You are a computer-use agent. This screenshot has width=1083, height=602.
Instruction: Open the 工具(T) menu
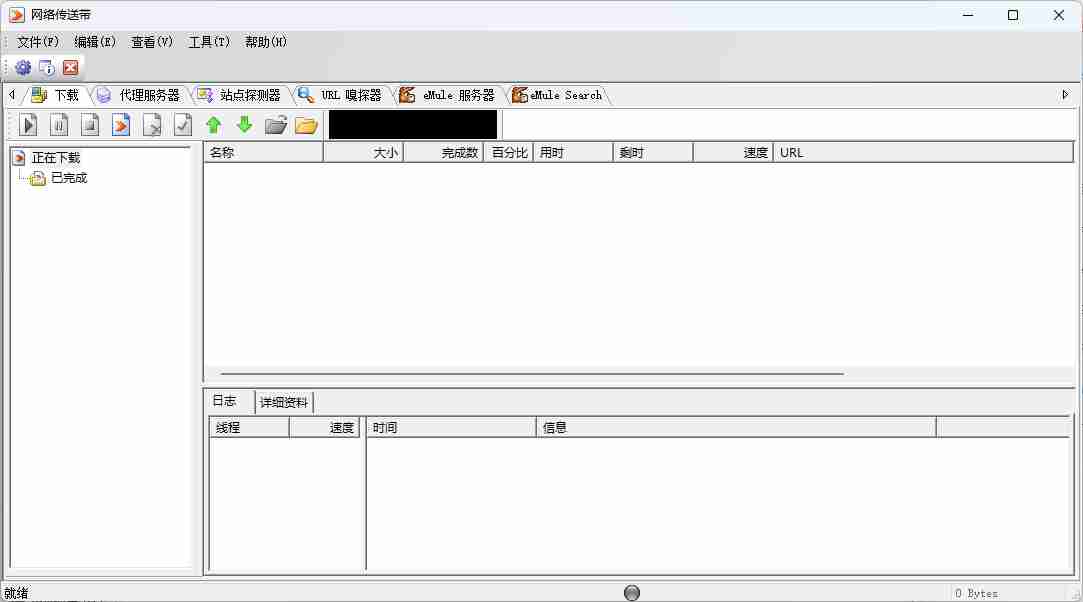[x=209, y=42]
